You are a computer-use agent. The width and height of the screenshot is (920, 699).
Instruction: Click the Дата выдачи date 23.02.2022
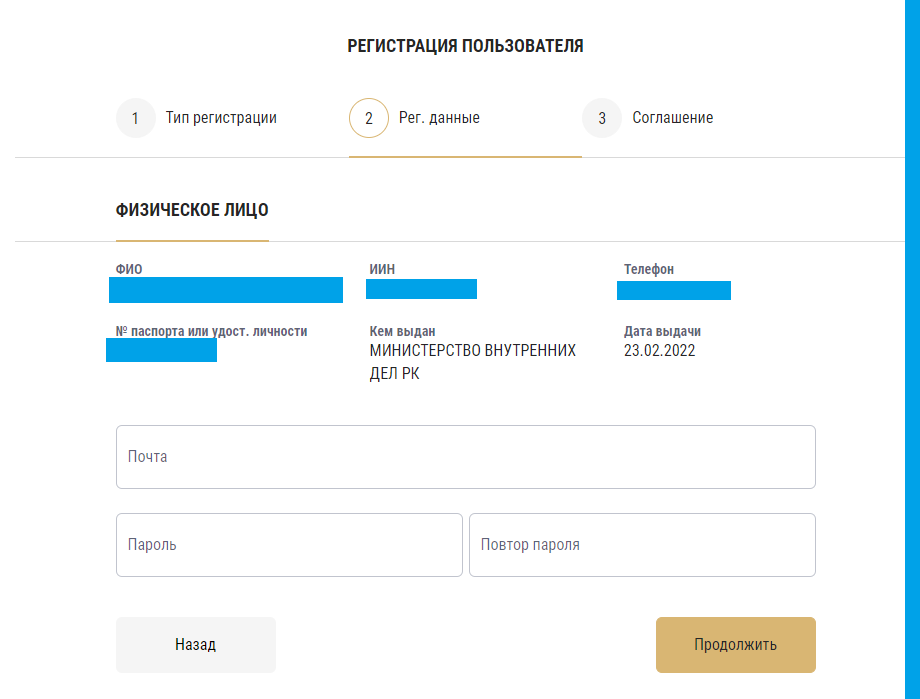click(660, 350)
